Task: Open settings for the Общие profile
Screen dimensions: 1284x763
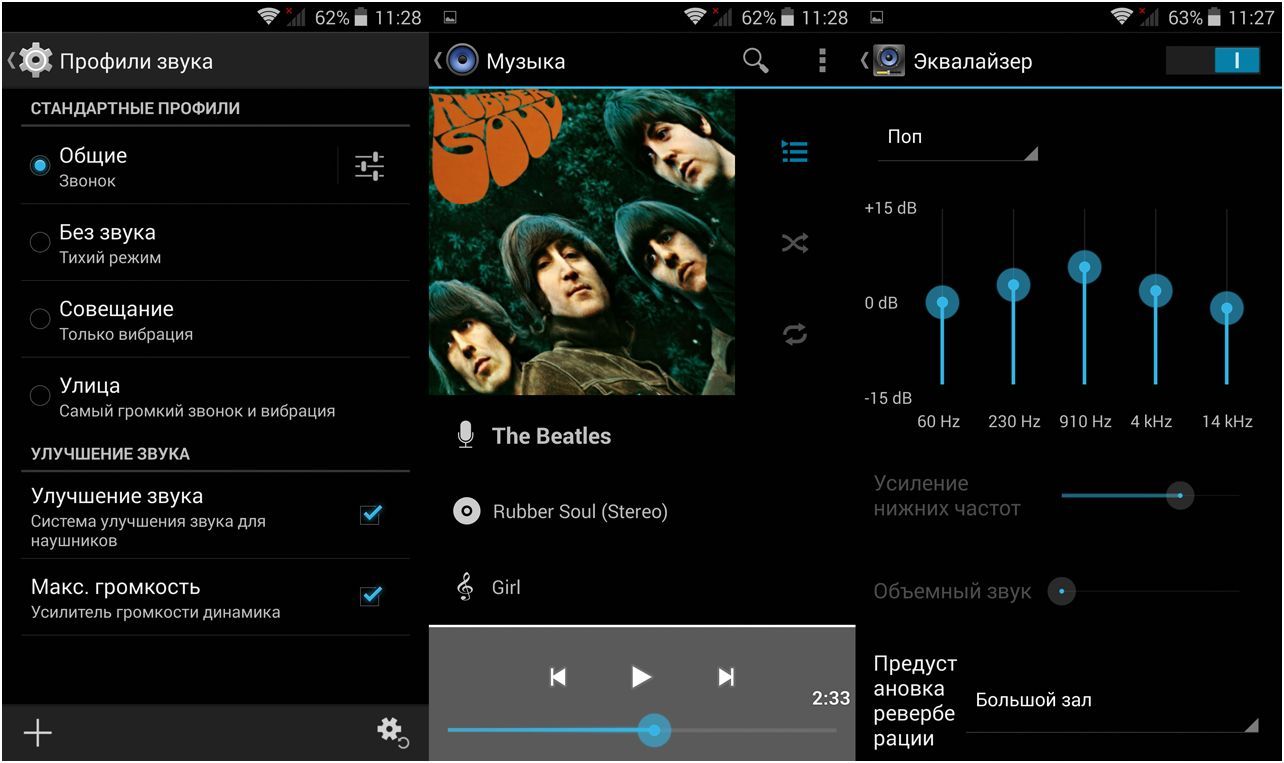Action: tap(369, 166)
